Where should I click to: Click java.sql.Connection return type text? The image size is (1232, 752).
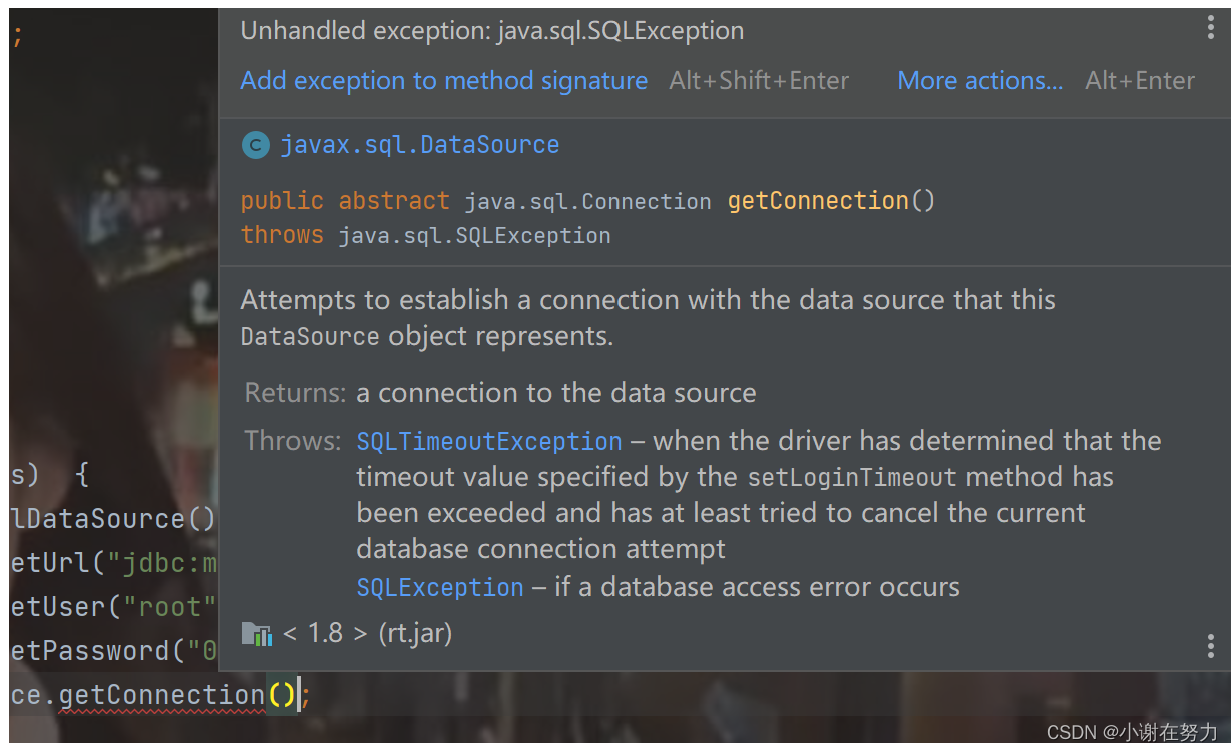[x=588, y=202]
